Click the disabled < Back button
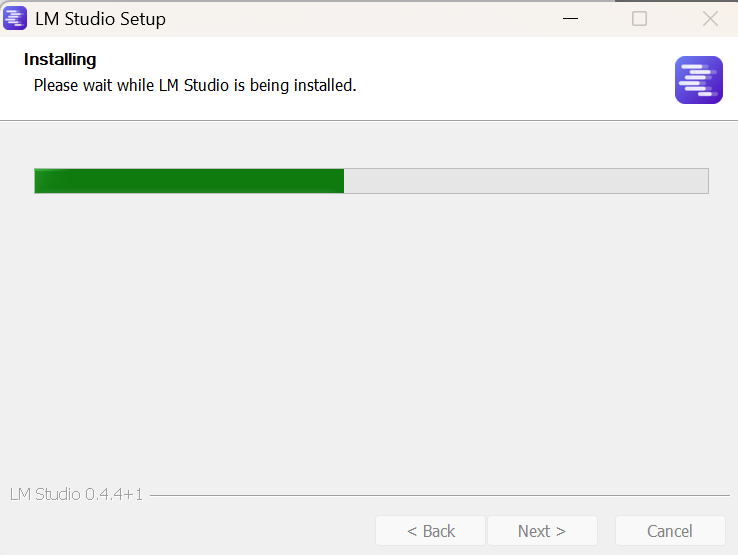 (430, 531)
